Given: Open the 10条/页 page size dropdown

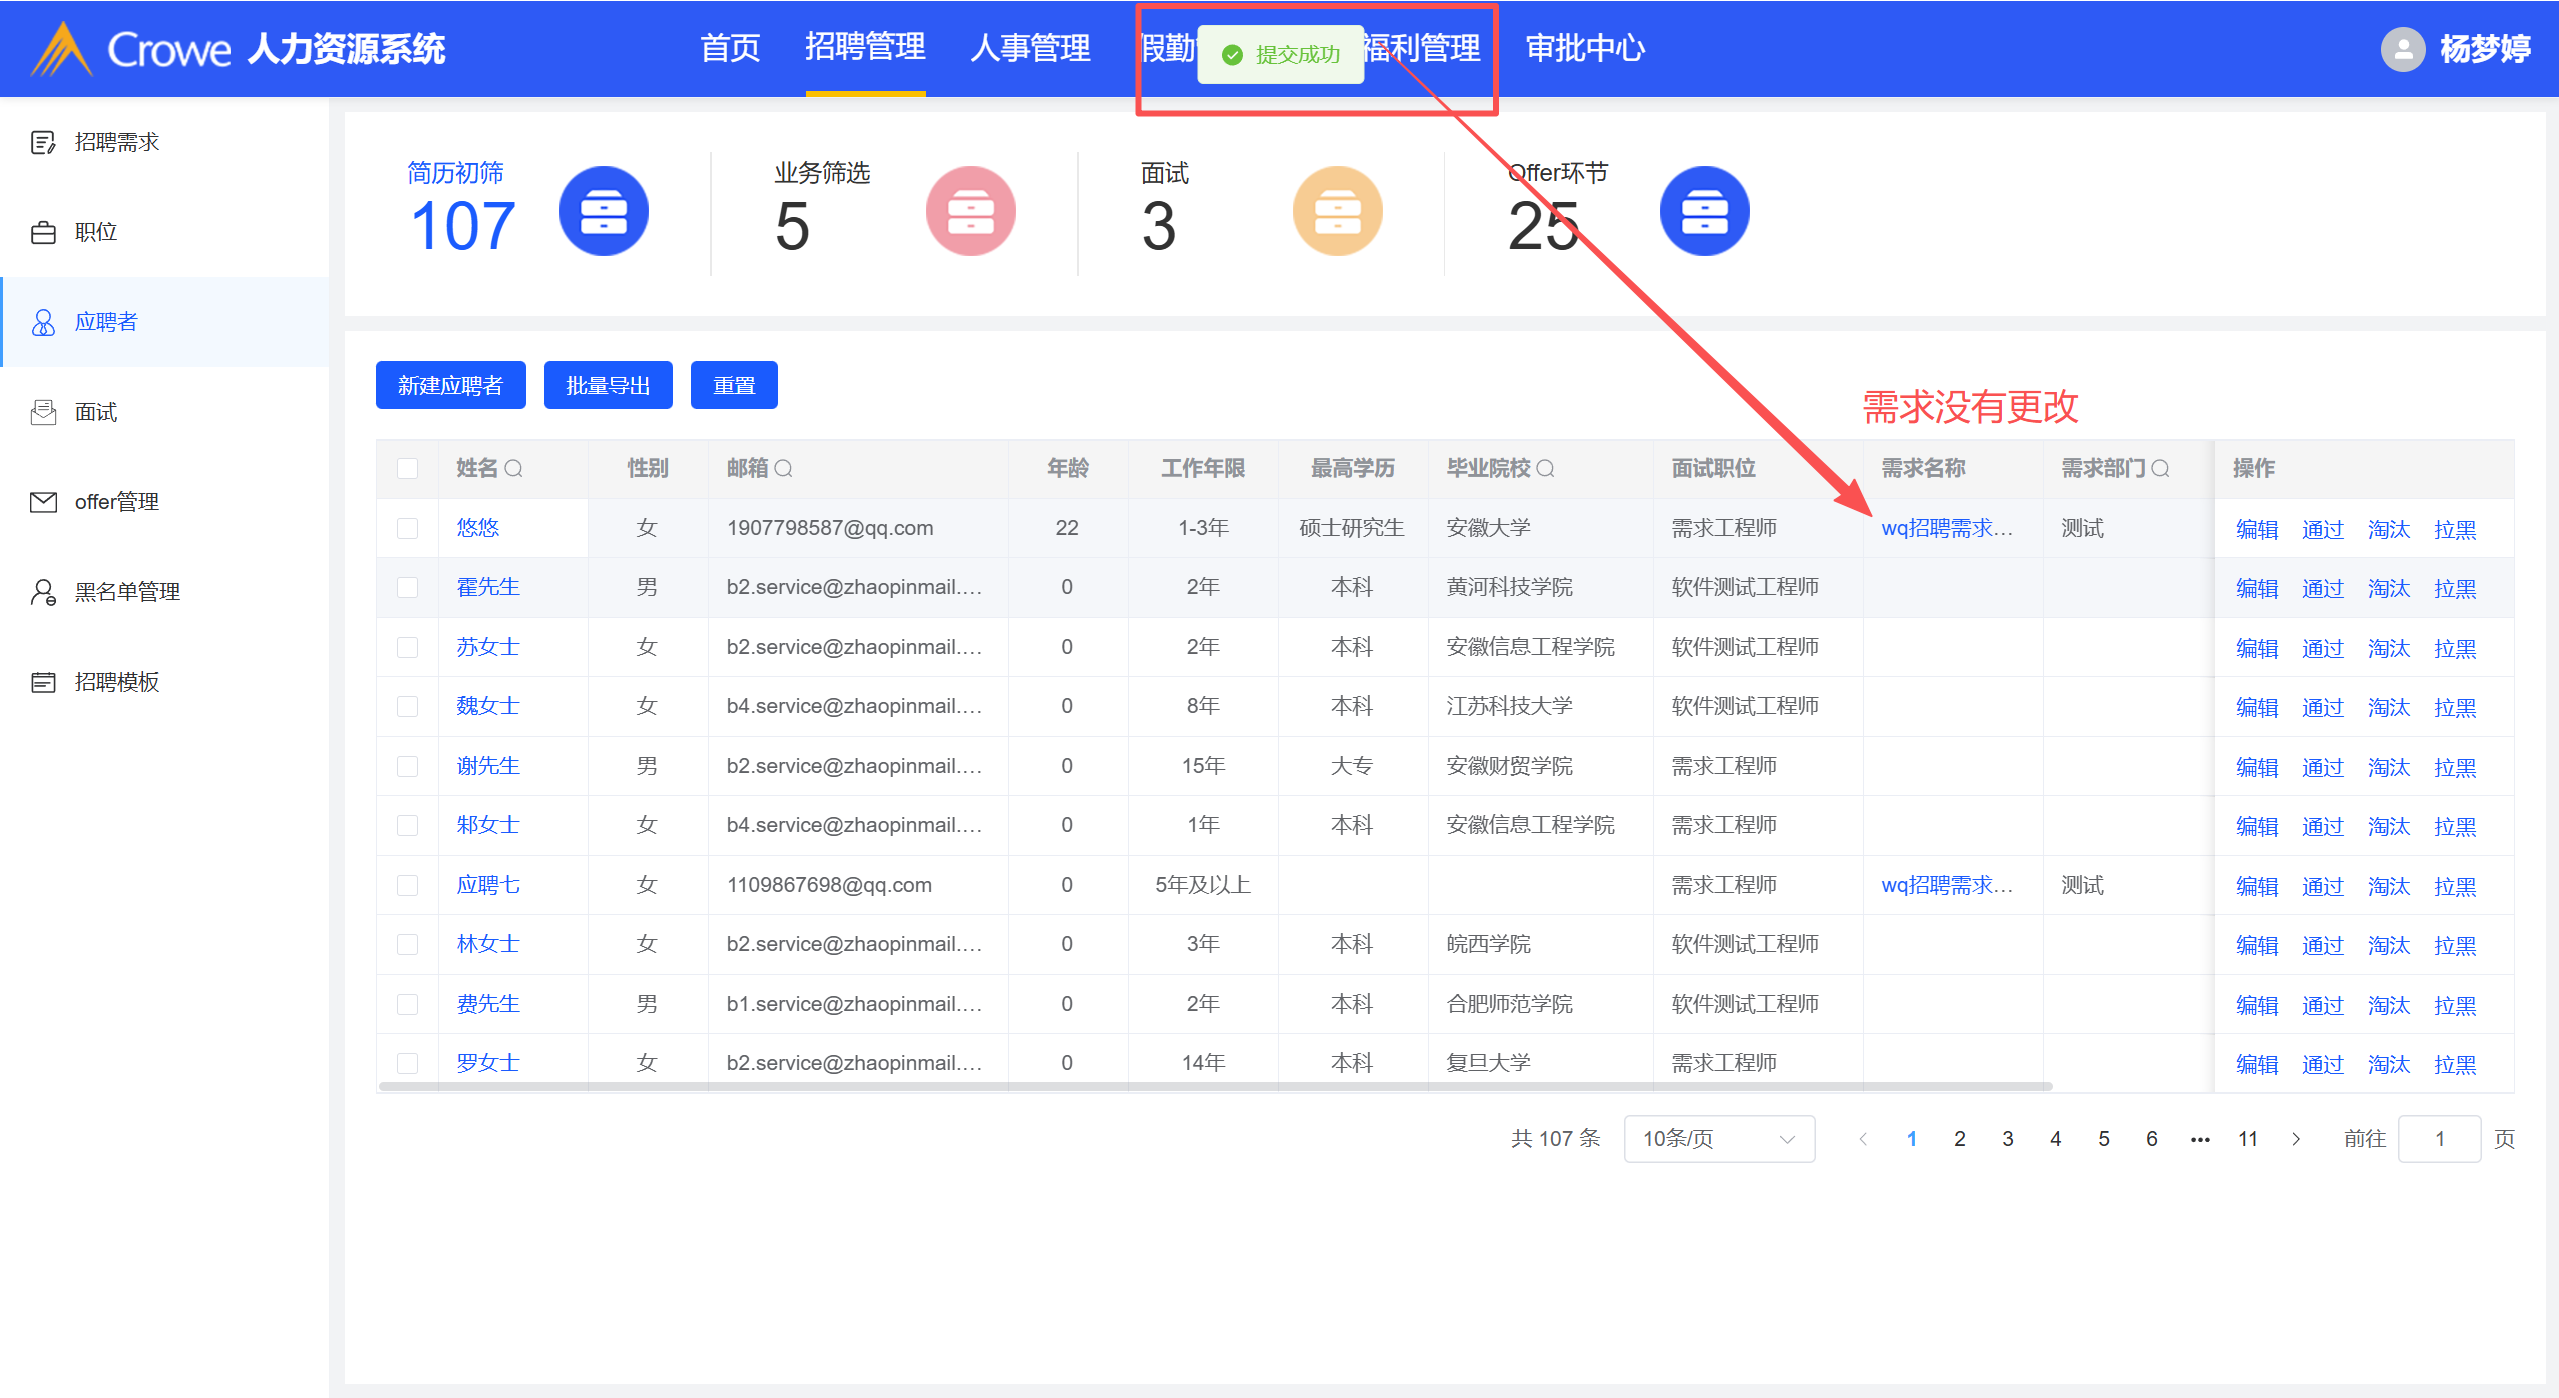Looking at the screenshot, I should coord(1718,1138).
